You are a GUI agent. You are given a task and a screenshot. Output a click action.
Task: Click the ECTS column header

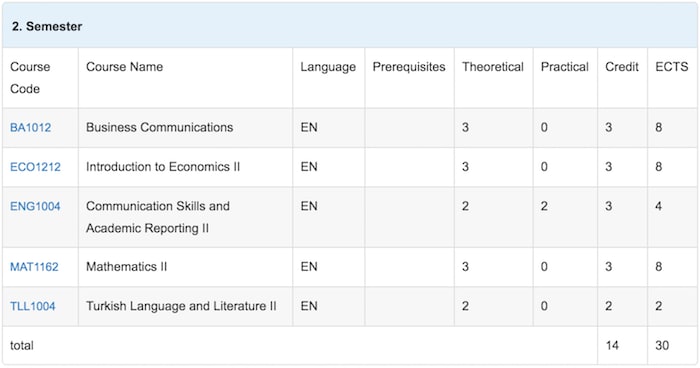(x=672, y=67)
